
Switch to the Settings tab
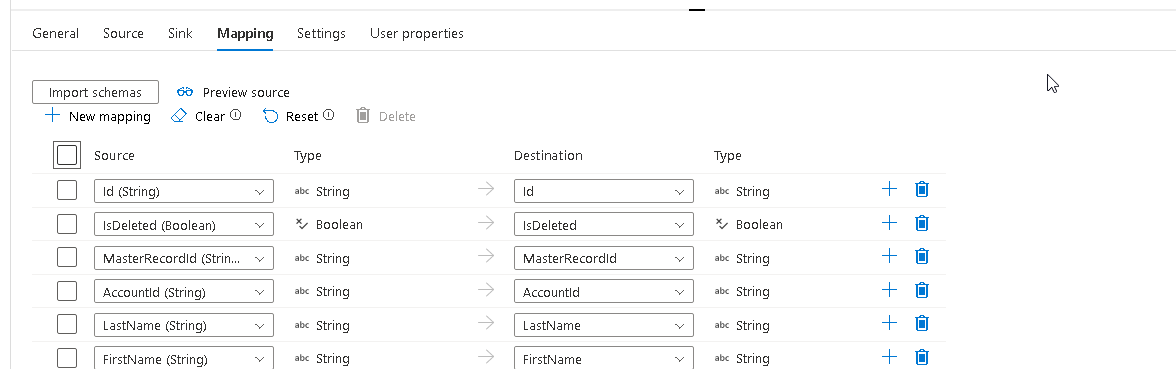pos(321,33)
